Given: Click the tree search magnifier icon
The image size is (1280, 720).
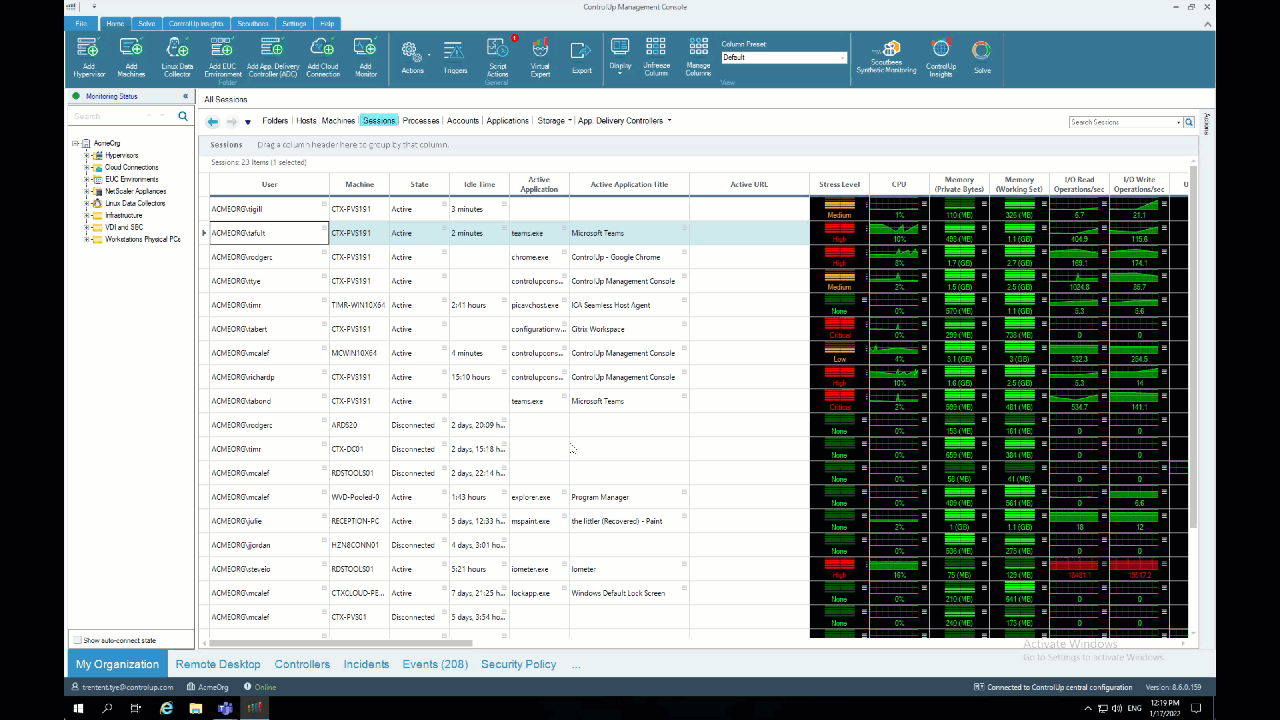Looking at the screenshot, I should (x=183, y=116).
